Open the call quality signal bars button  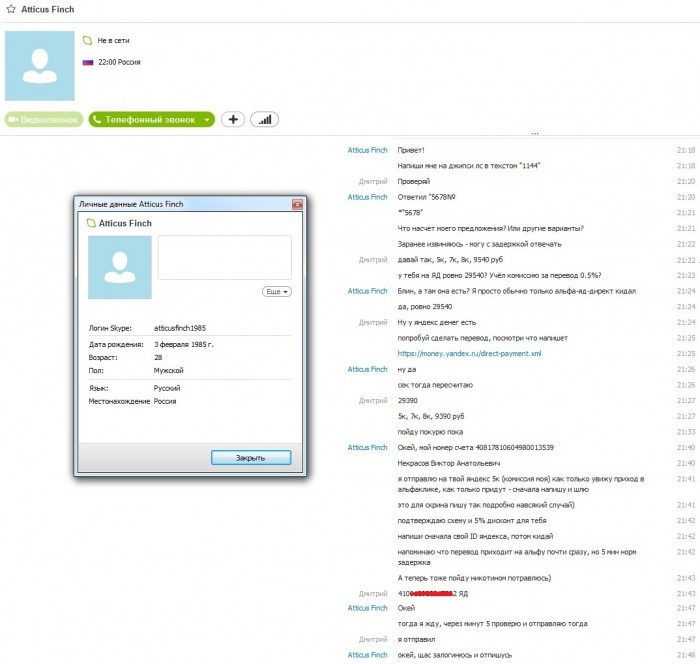click(265, 120)
